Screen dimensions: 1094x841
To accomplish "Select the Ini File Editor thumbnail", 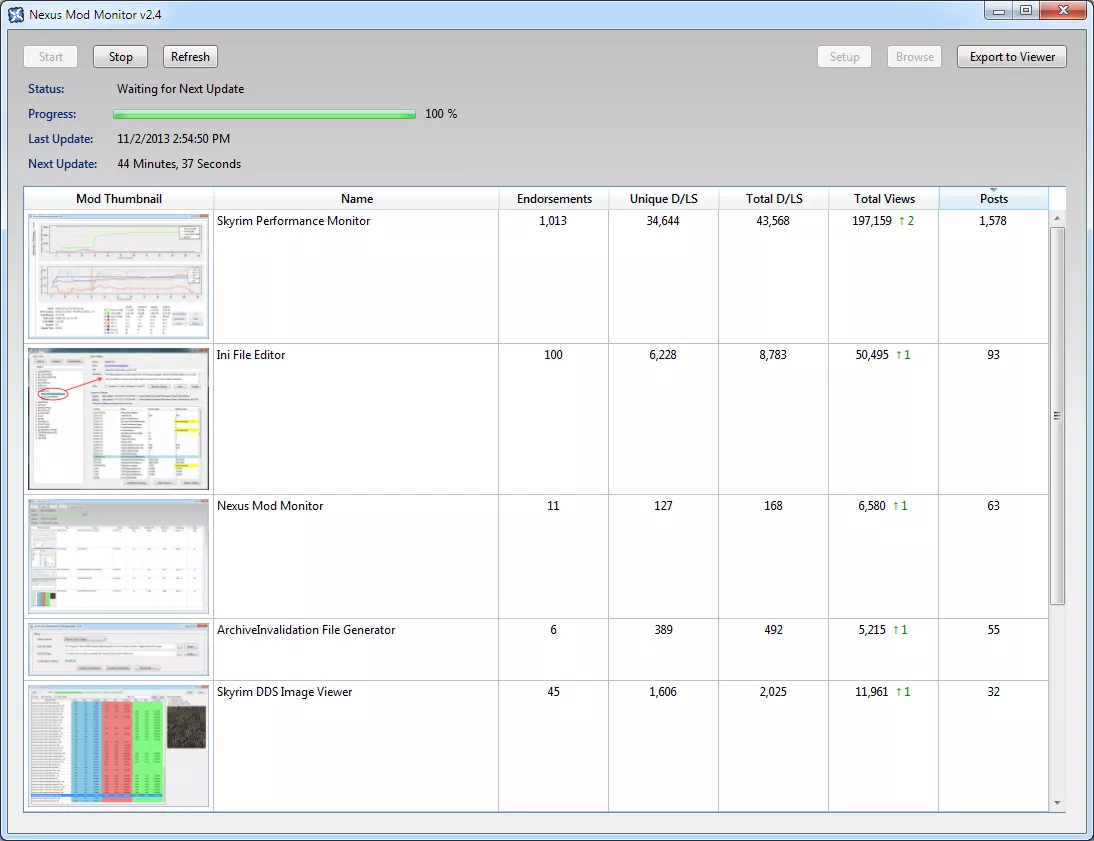I will pyautogui.click(x=119, y=419).
